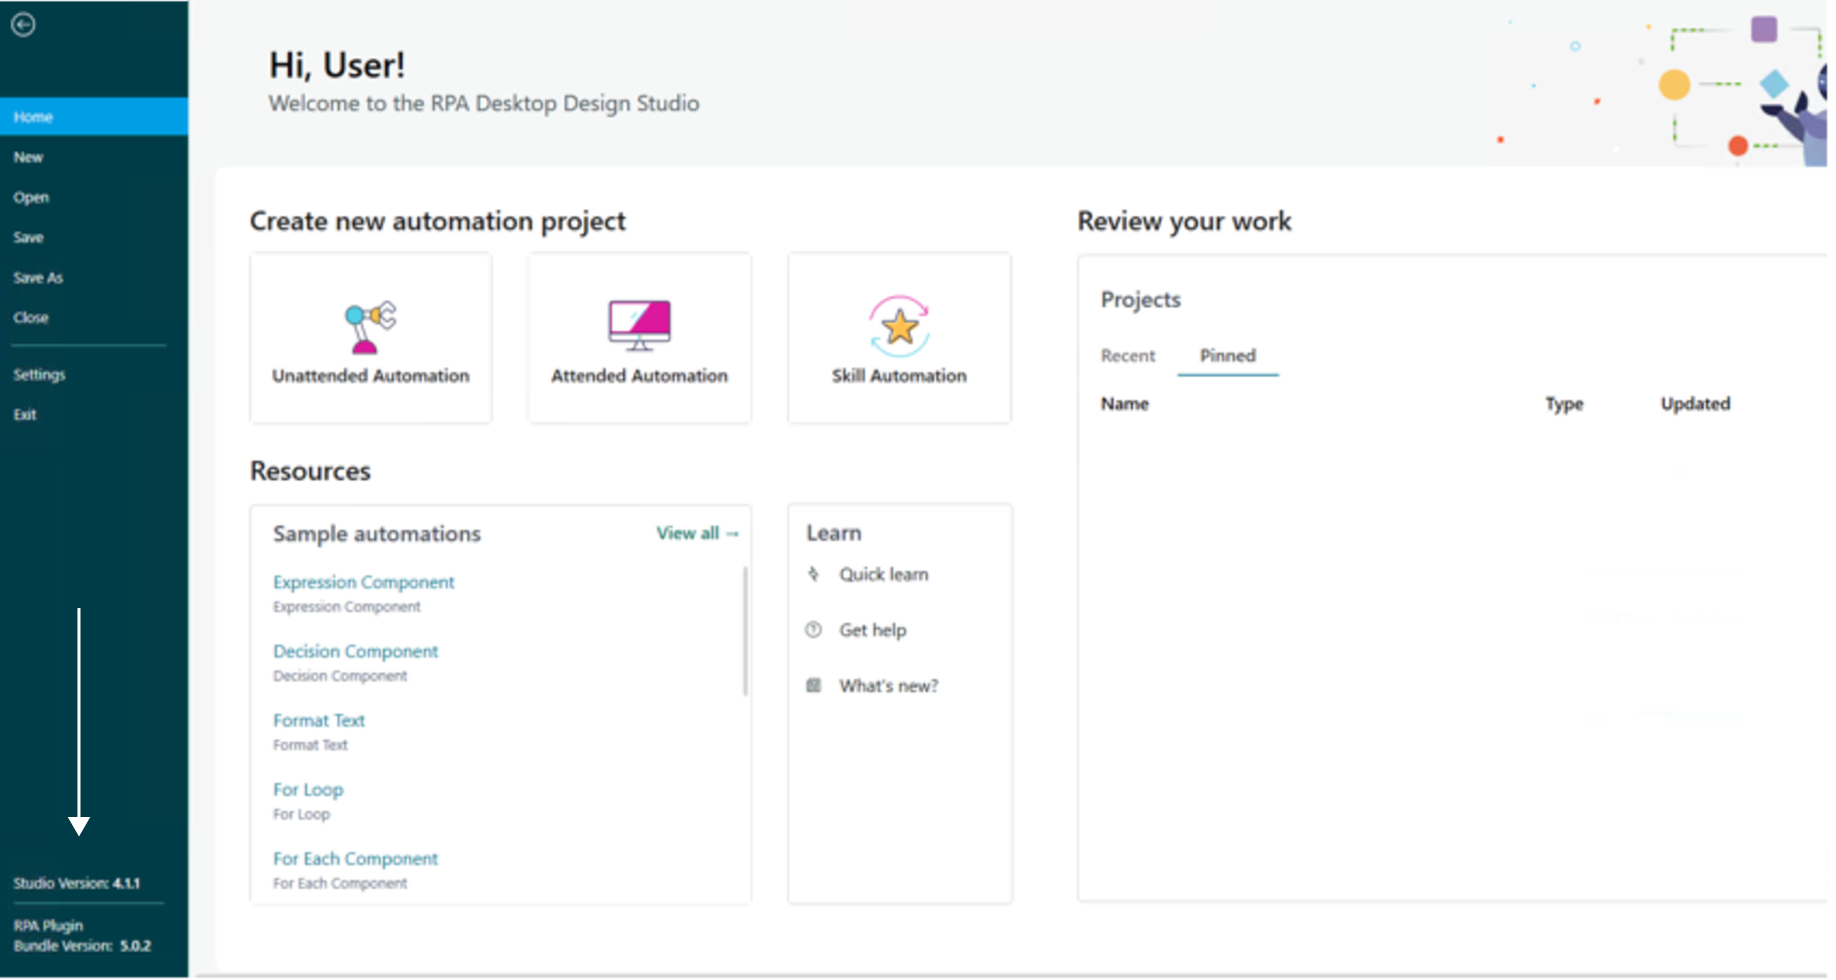Click the What's new icon
The image size is (1836, 980).
pos(814,686)
